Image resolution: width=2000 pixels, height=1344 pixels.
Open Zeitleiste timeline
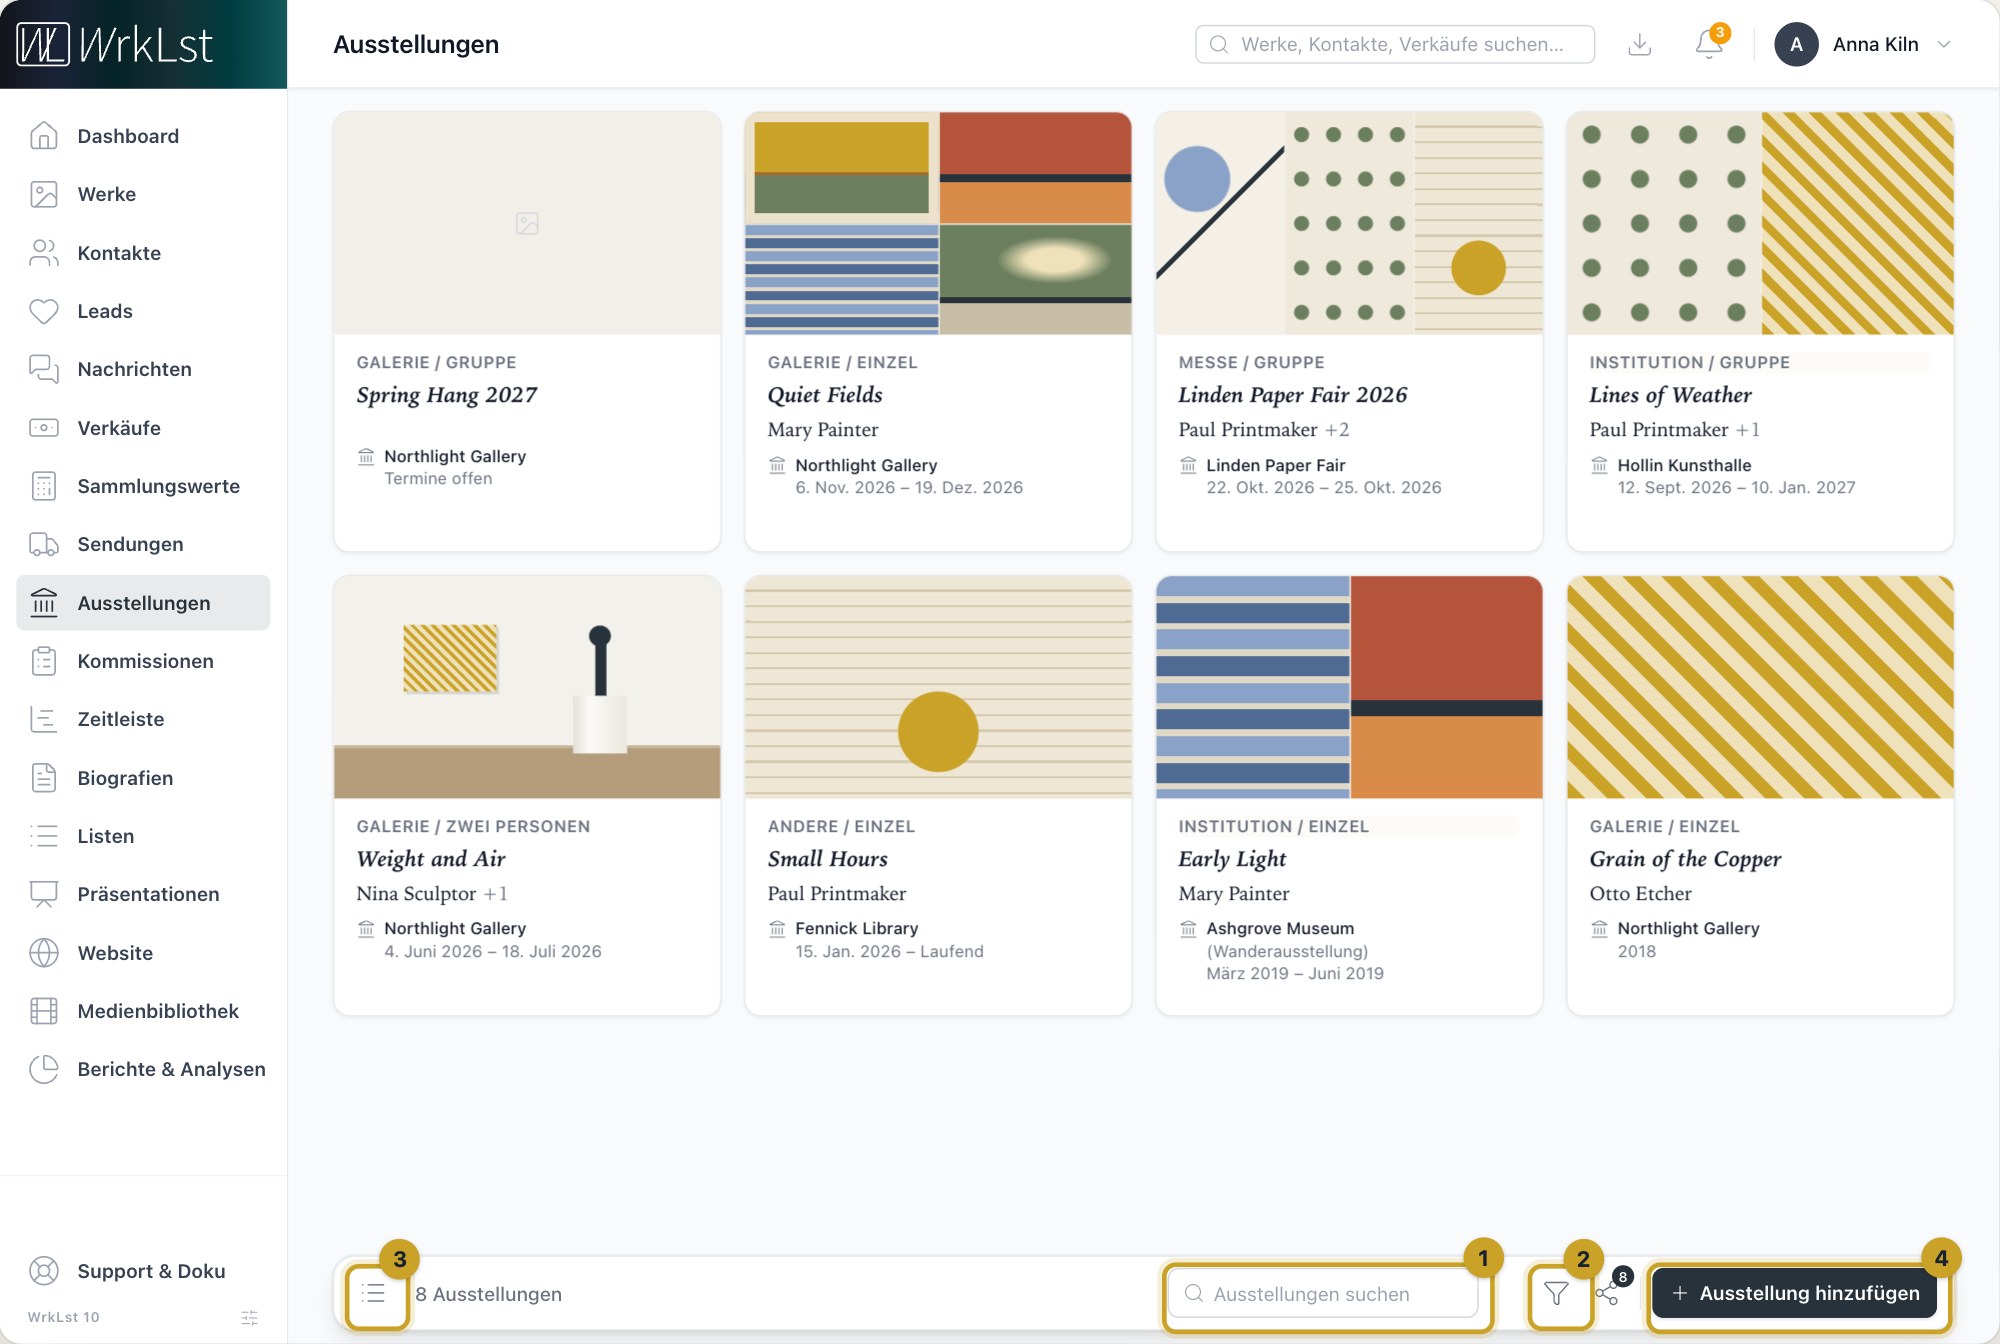143,719
